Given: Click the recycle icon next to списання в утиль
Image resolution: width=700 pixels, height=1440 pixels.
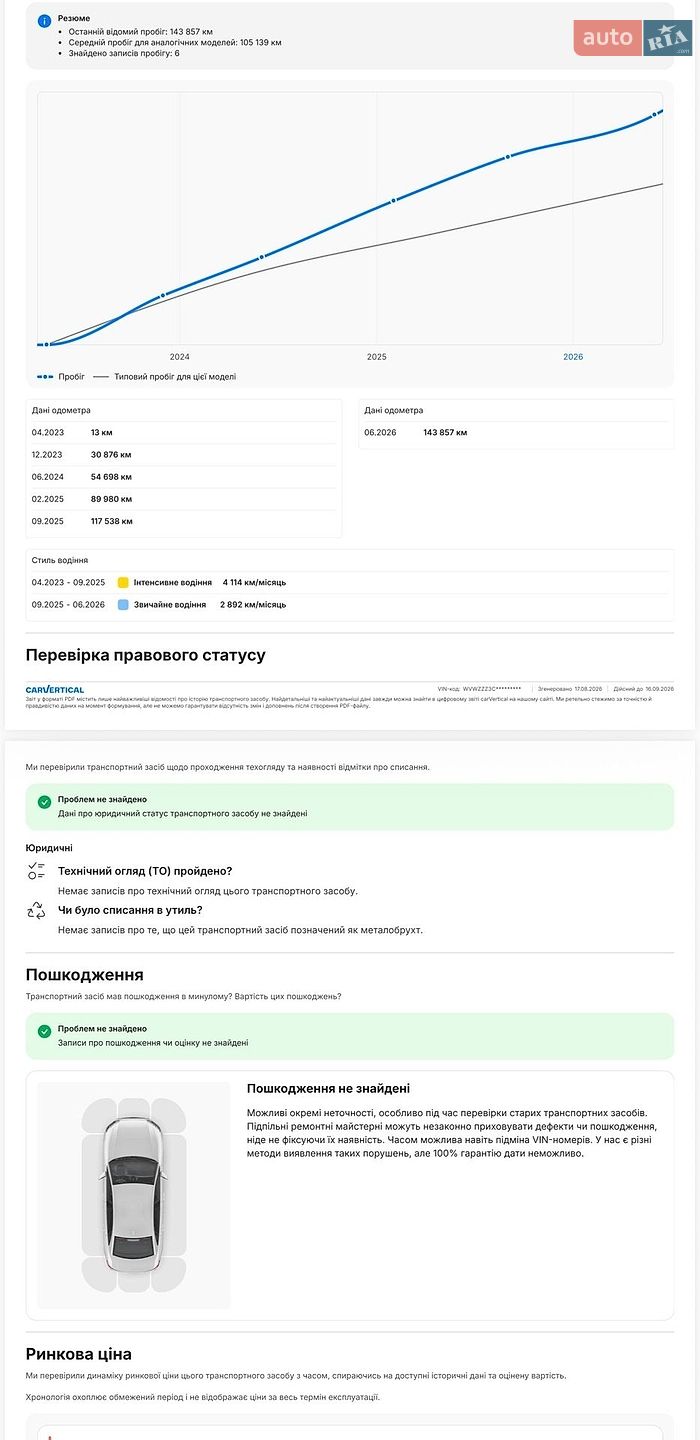Looking at the screenshot, I should (37, 910).
